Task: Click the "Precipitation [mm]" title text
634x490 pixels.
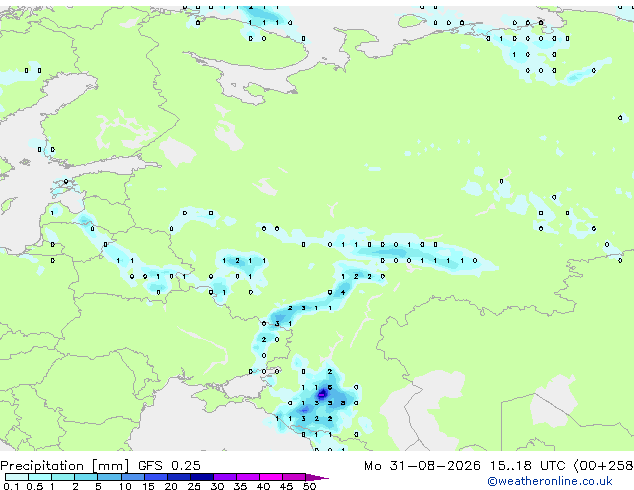Action: (x=65, y=466)
